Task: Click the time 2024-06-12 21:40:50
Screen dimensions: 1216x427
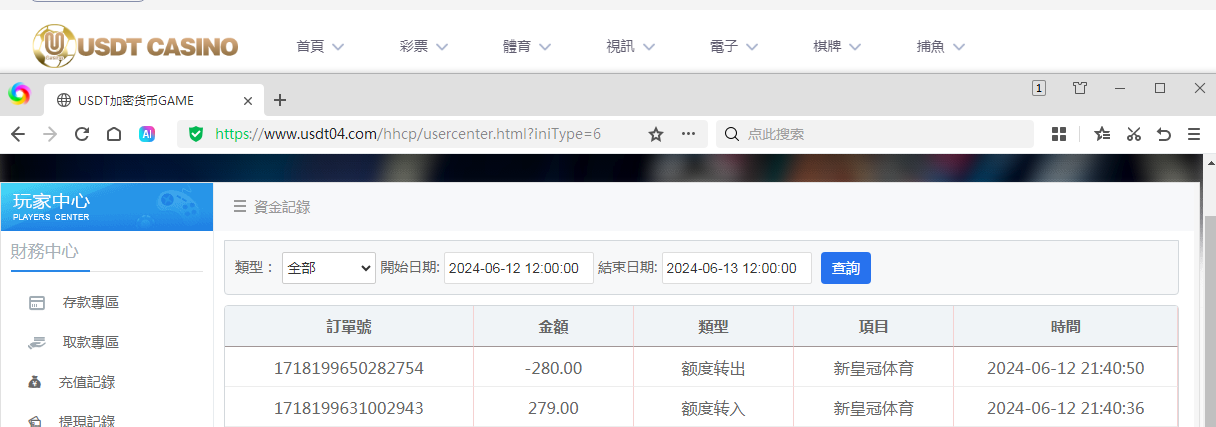Action: 1065,368
